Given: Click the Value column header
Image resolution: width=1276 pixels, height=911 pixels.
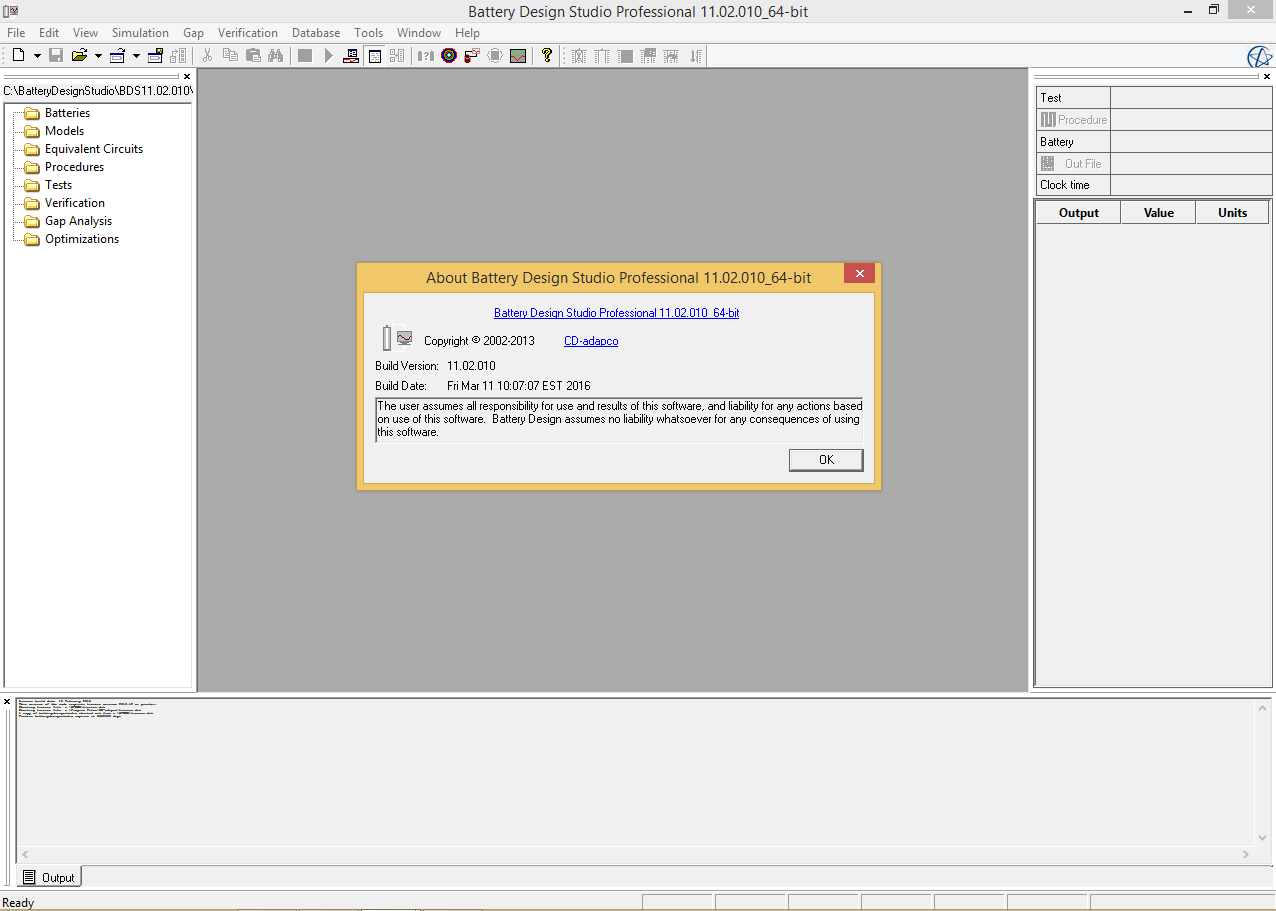Looking at the screenshot, I should 1159,212.
